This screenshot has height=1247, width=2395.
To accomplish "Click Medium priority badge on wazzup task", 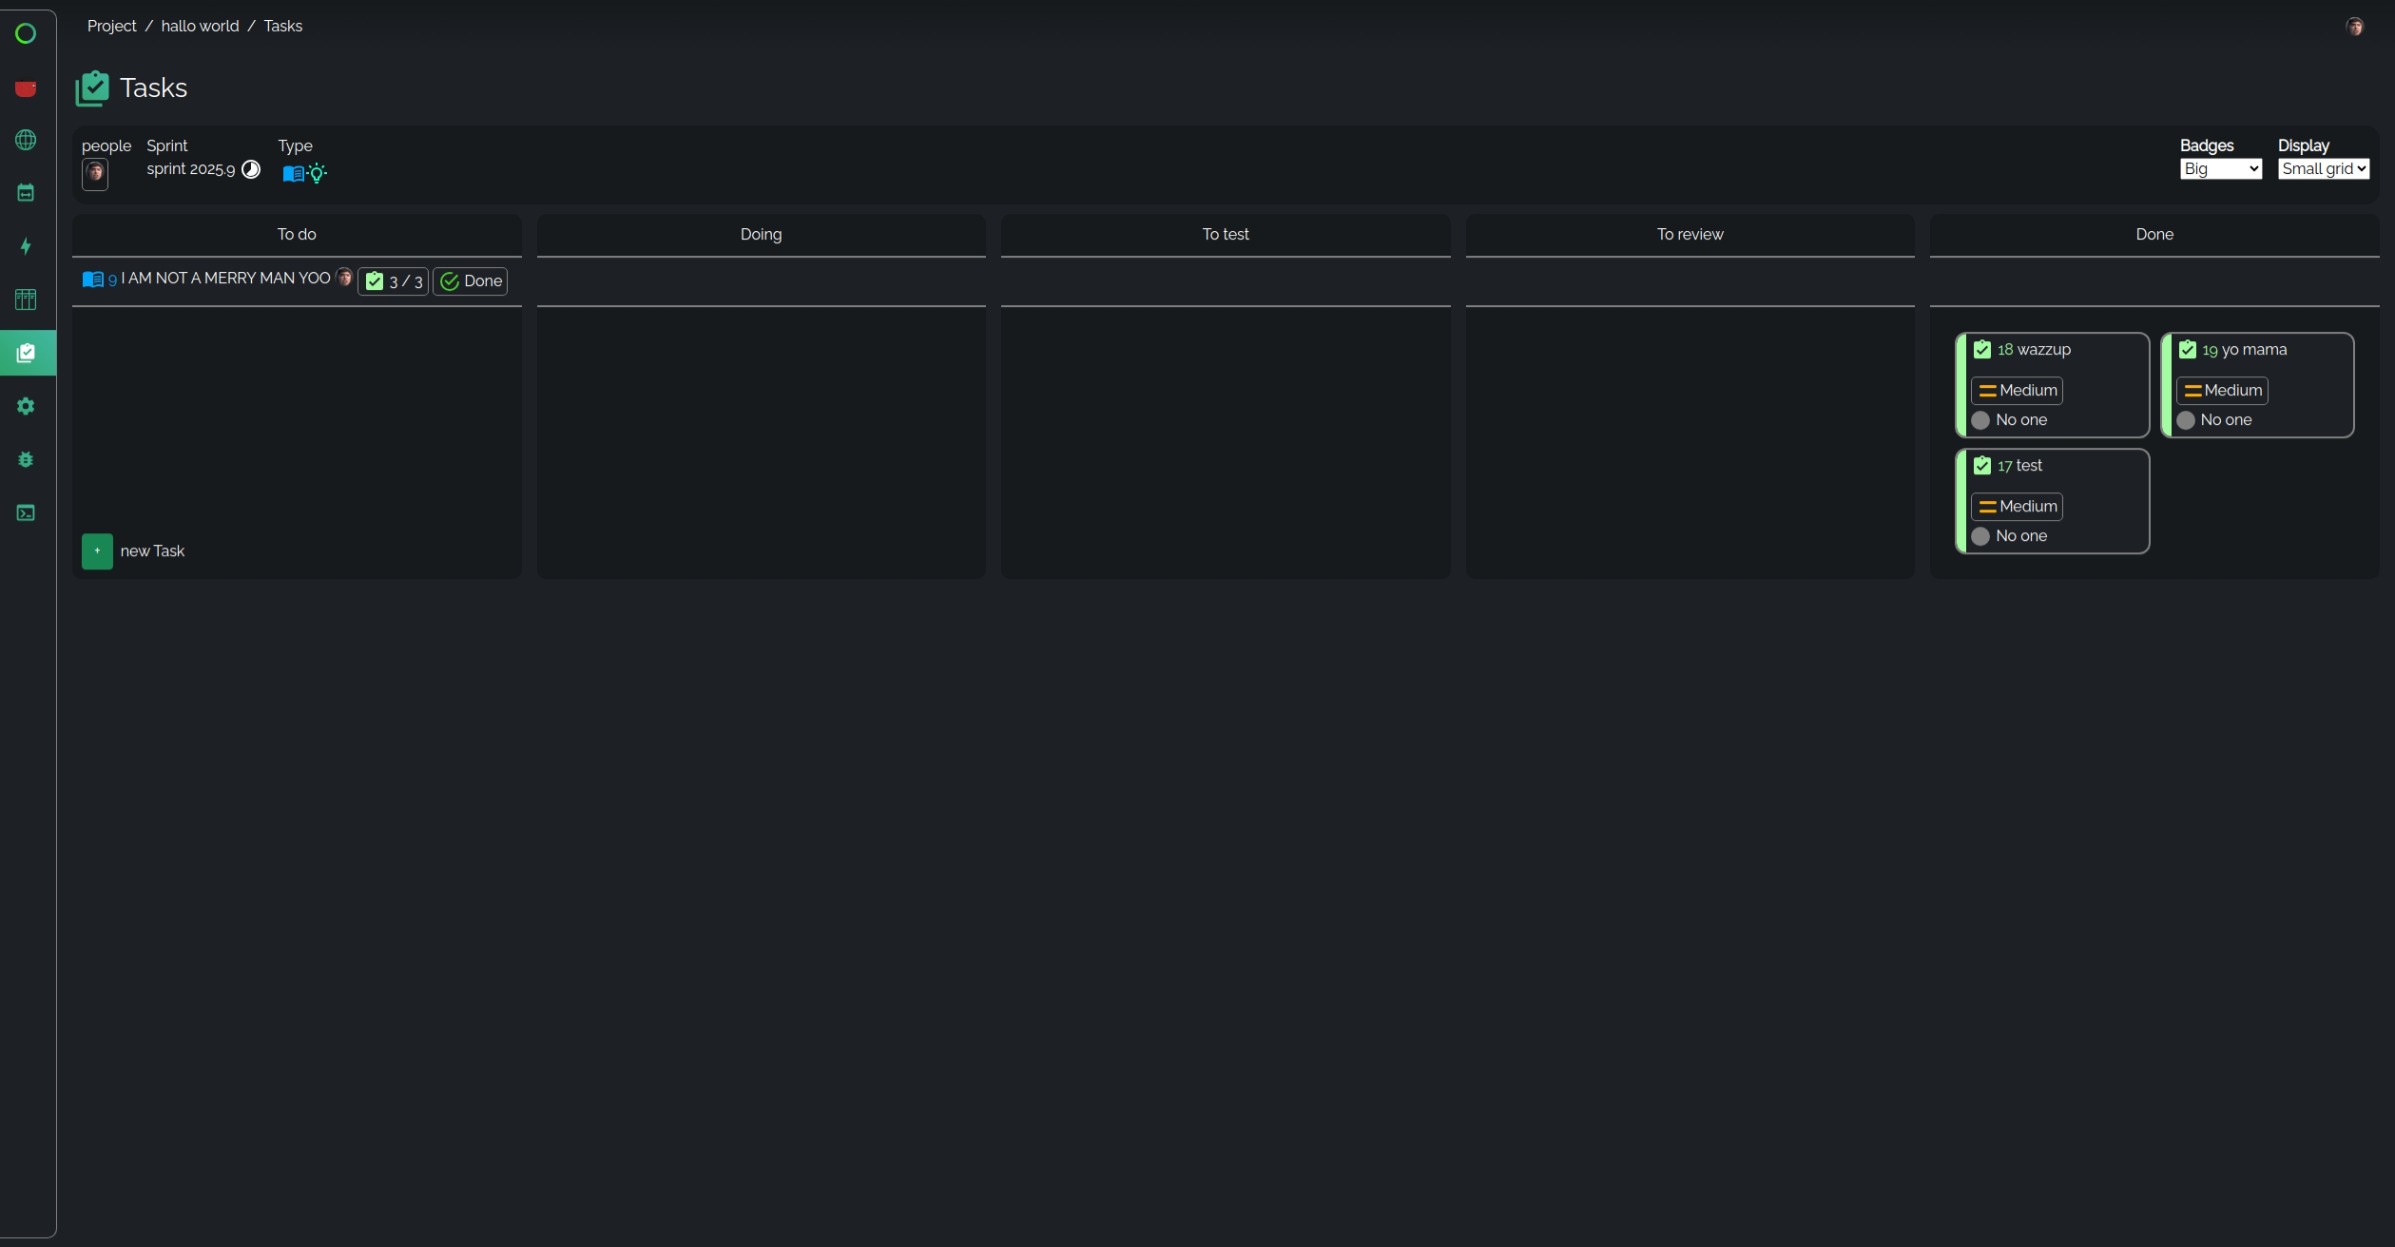I will pyautogui.click(x=2016, y=390).
